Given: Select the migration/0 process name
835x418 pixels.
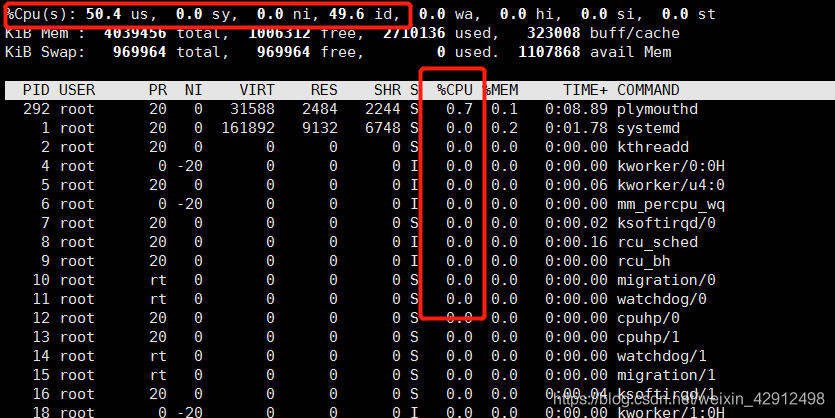Looking at the screenshot, I should pyautogui.click(x=666, y=280).
